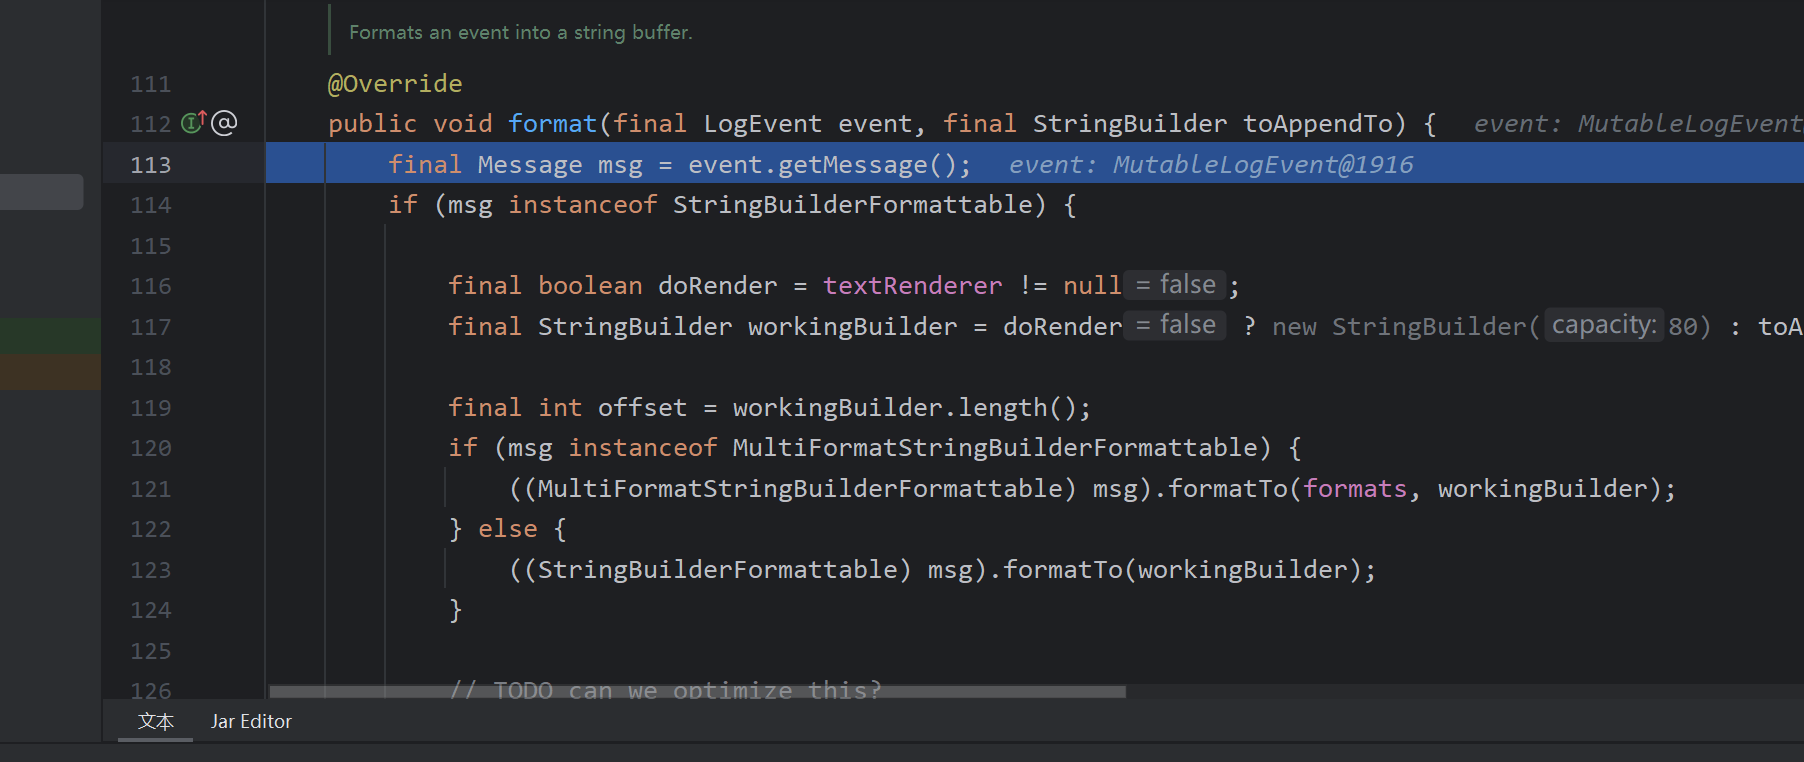Click the @ annotation gutter icon
The image size is (1804, 762).
point(225,123)
